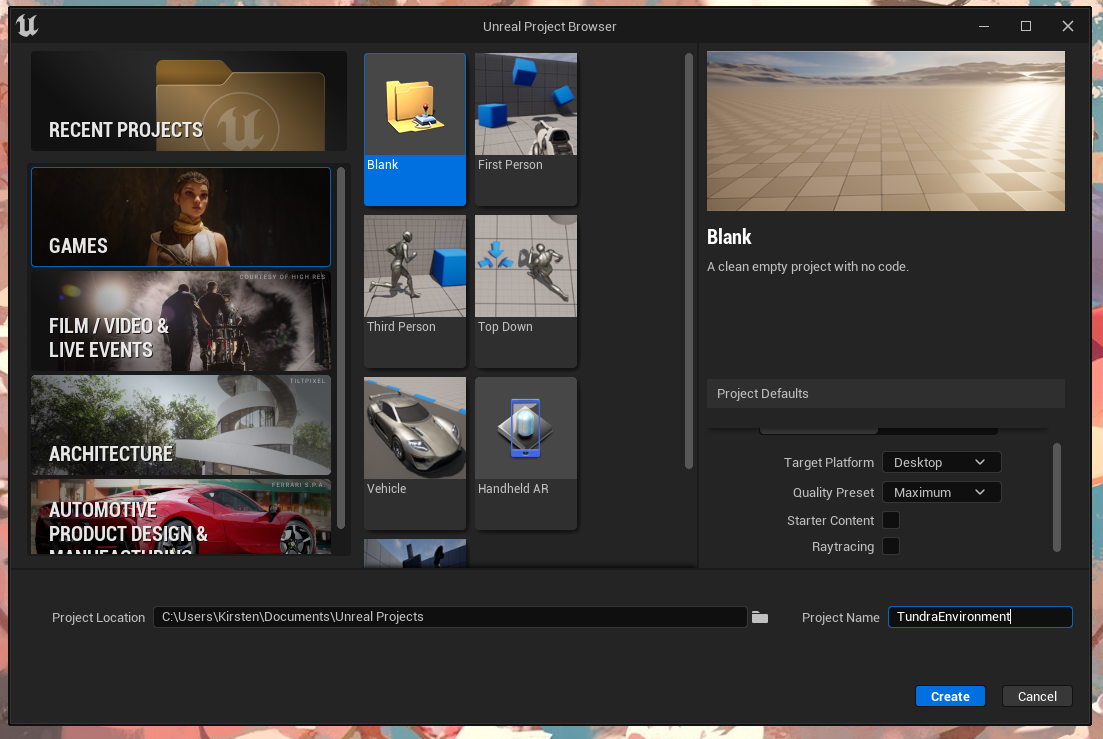This screenshot has width=1103, height=739.
Task: Open the Recent Projects category
Action: (x=189, y=102)
